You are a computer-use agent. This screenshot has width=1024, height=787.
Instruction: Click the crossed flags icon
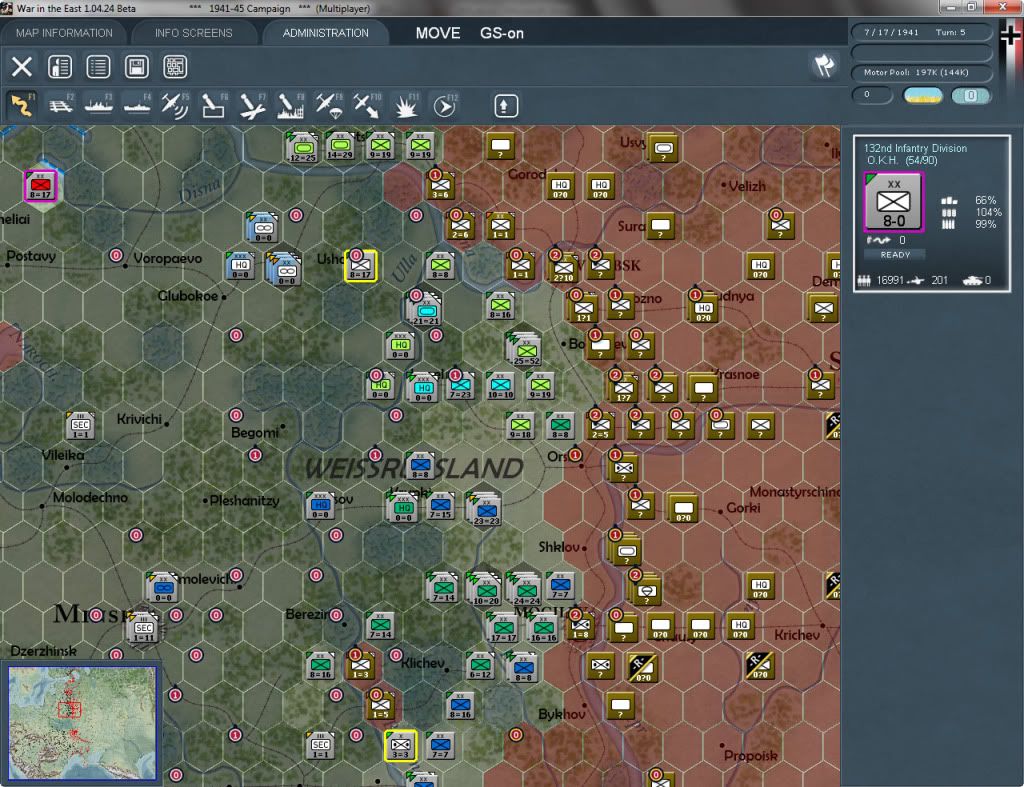(x=824, y=65)
